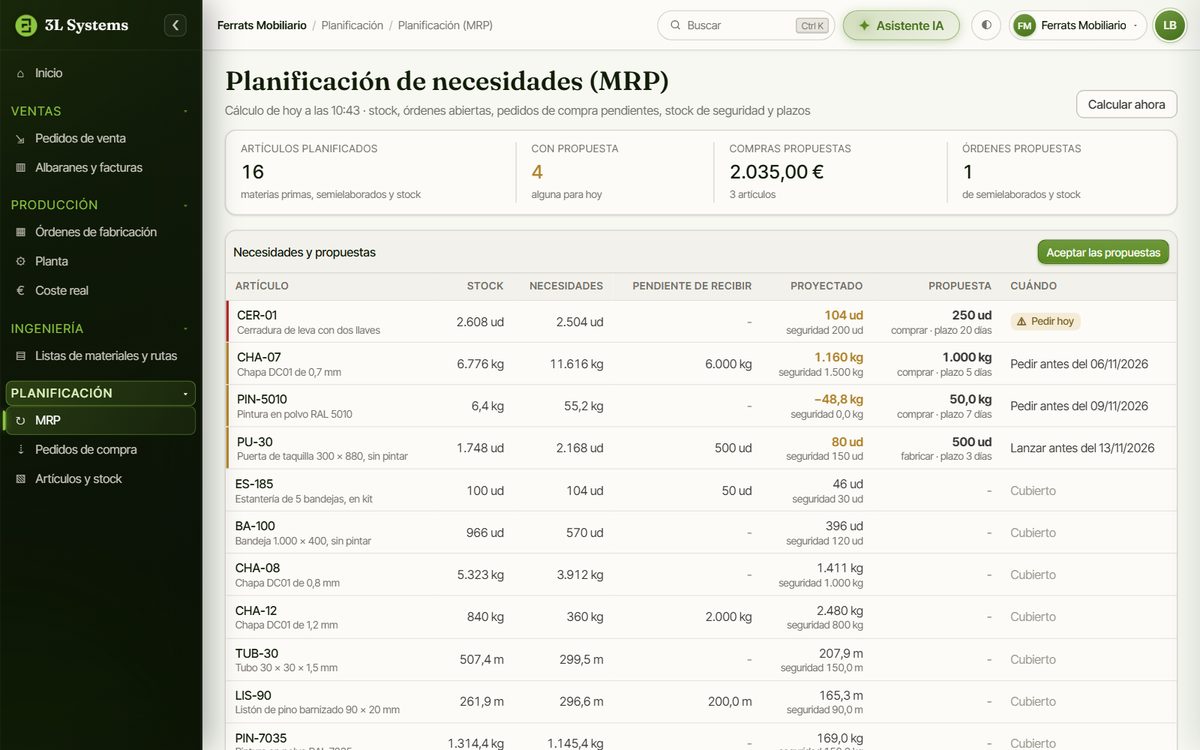Open the Ferrats Mobiliario company dropdown
Viewport: 1200px width, 750px height.
click(1079, 25)
